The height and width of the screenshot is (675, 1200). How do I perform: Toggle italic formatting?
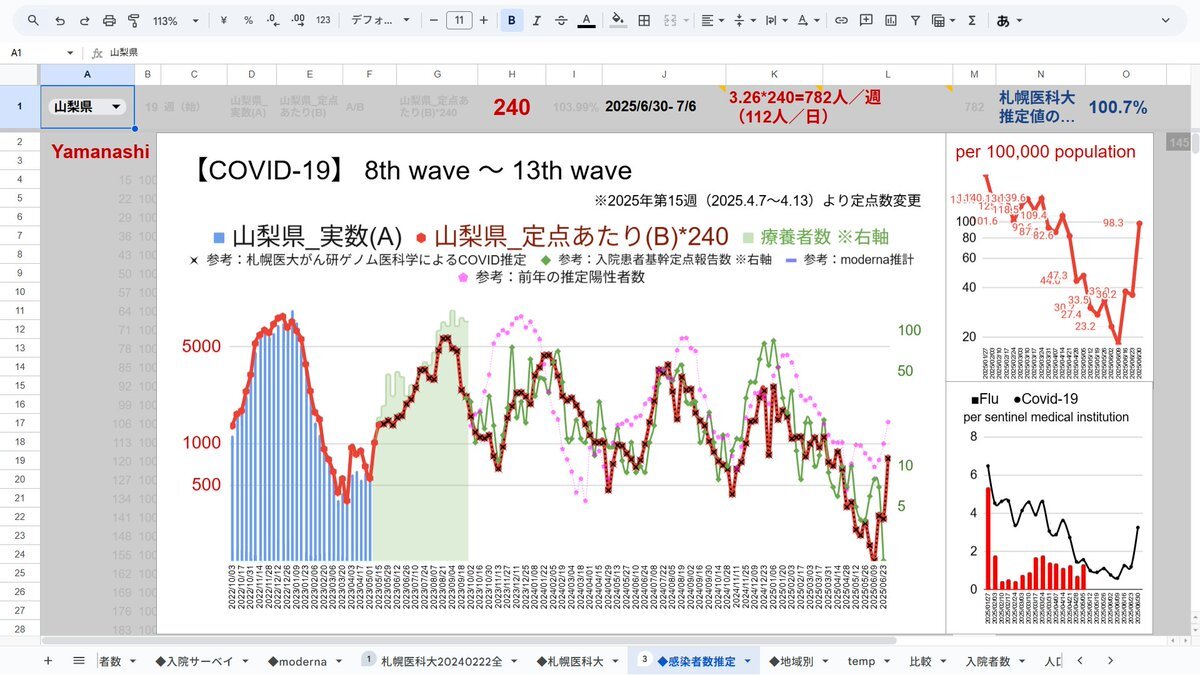(x=537, y=20)
